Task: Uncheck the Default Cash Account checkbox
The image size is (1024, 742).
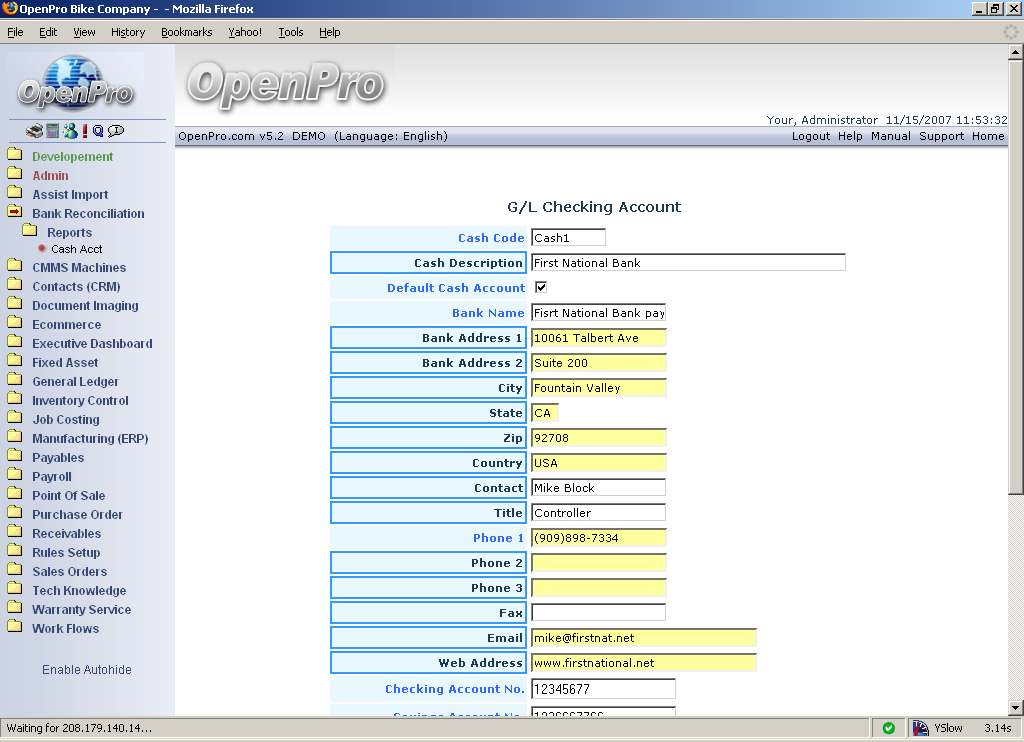Action: pos(541,288)
